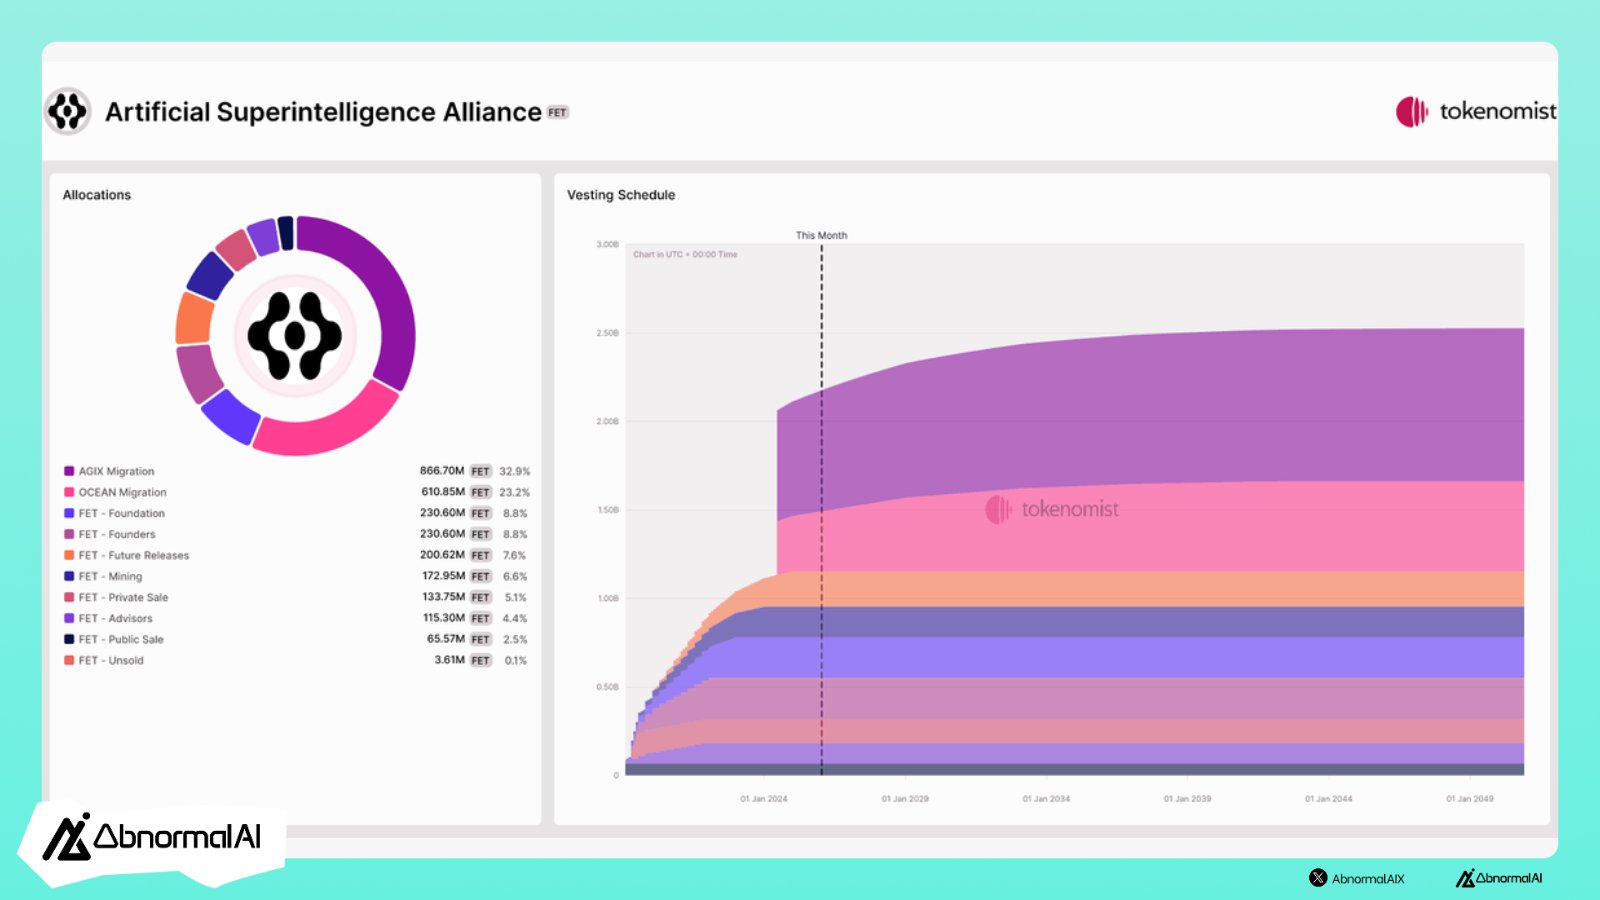Open the tokenomist logo in the header
This screenshot has width=1600, height=900.
tap(1476, 111)
